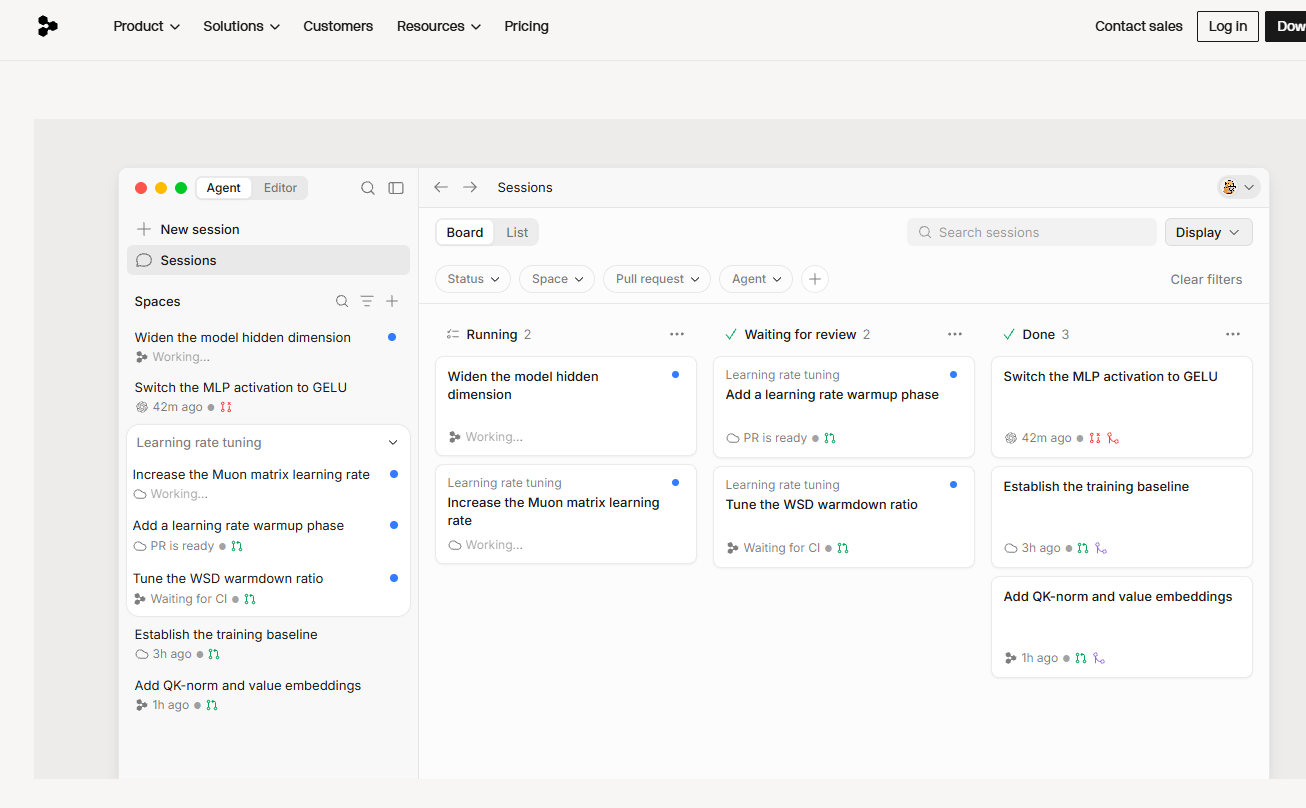This screenshot has height=808, width=1306.
Task: Click pull request icon under sidebar Establish the training baseline
Action: 214,654
